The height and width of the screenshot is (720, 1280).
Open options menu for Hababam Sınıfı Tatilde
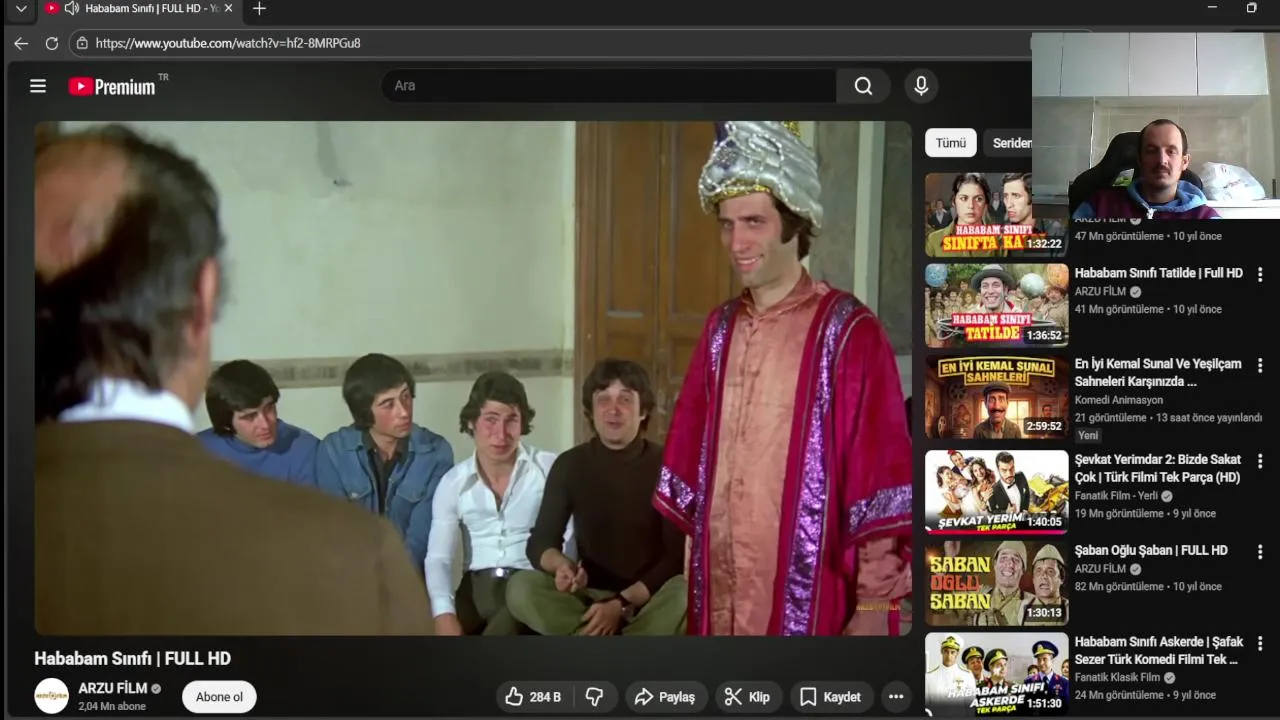(1260, 274)
